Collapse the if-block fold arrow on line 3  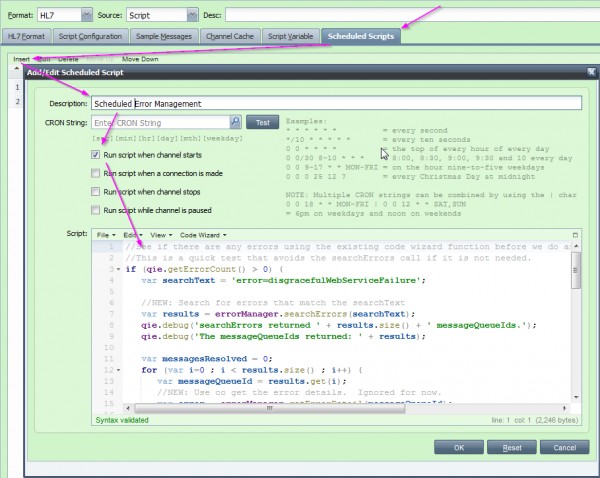coord(118,269)
